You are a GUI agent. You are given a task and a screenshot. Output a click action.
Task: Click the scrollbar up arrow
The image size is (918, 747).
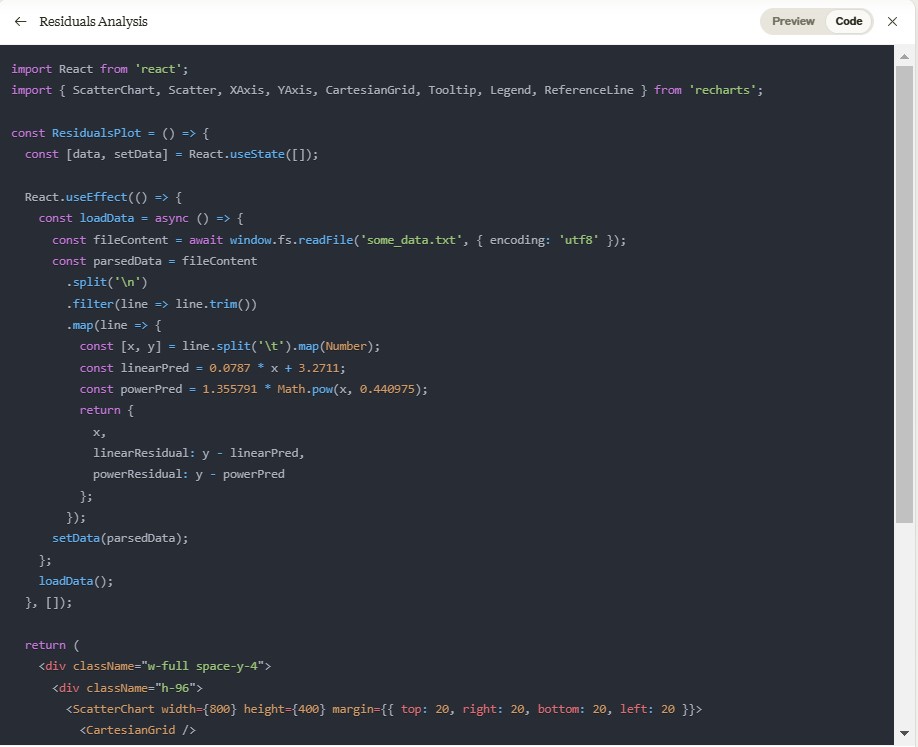coord(904,57)
